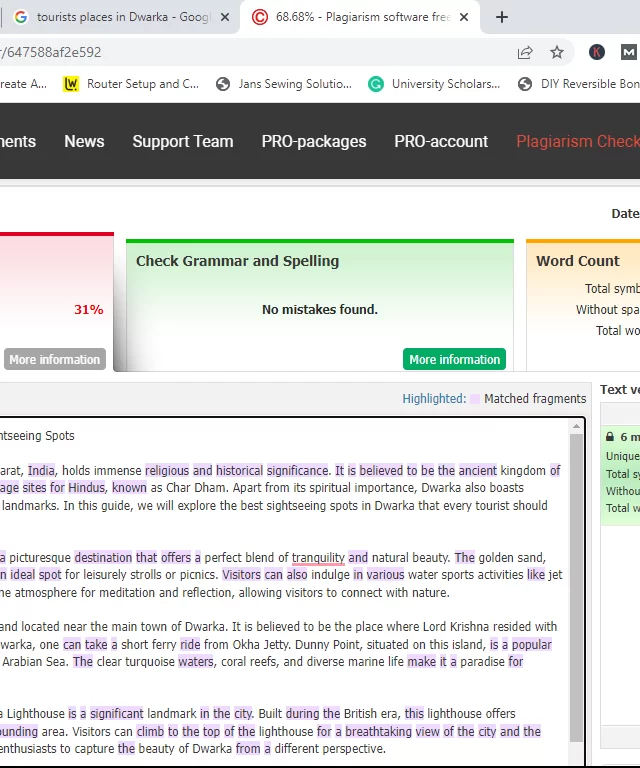Switch to the tourists places in Dwarka tab

[x=120, y=17]
